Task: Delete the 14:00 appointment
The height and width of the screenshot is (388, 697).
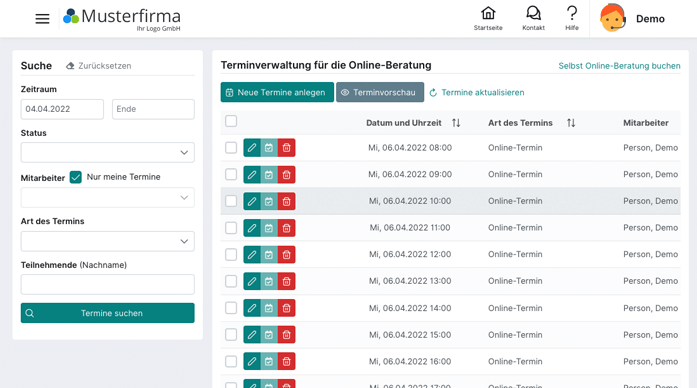Action: click(286, 308)
